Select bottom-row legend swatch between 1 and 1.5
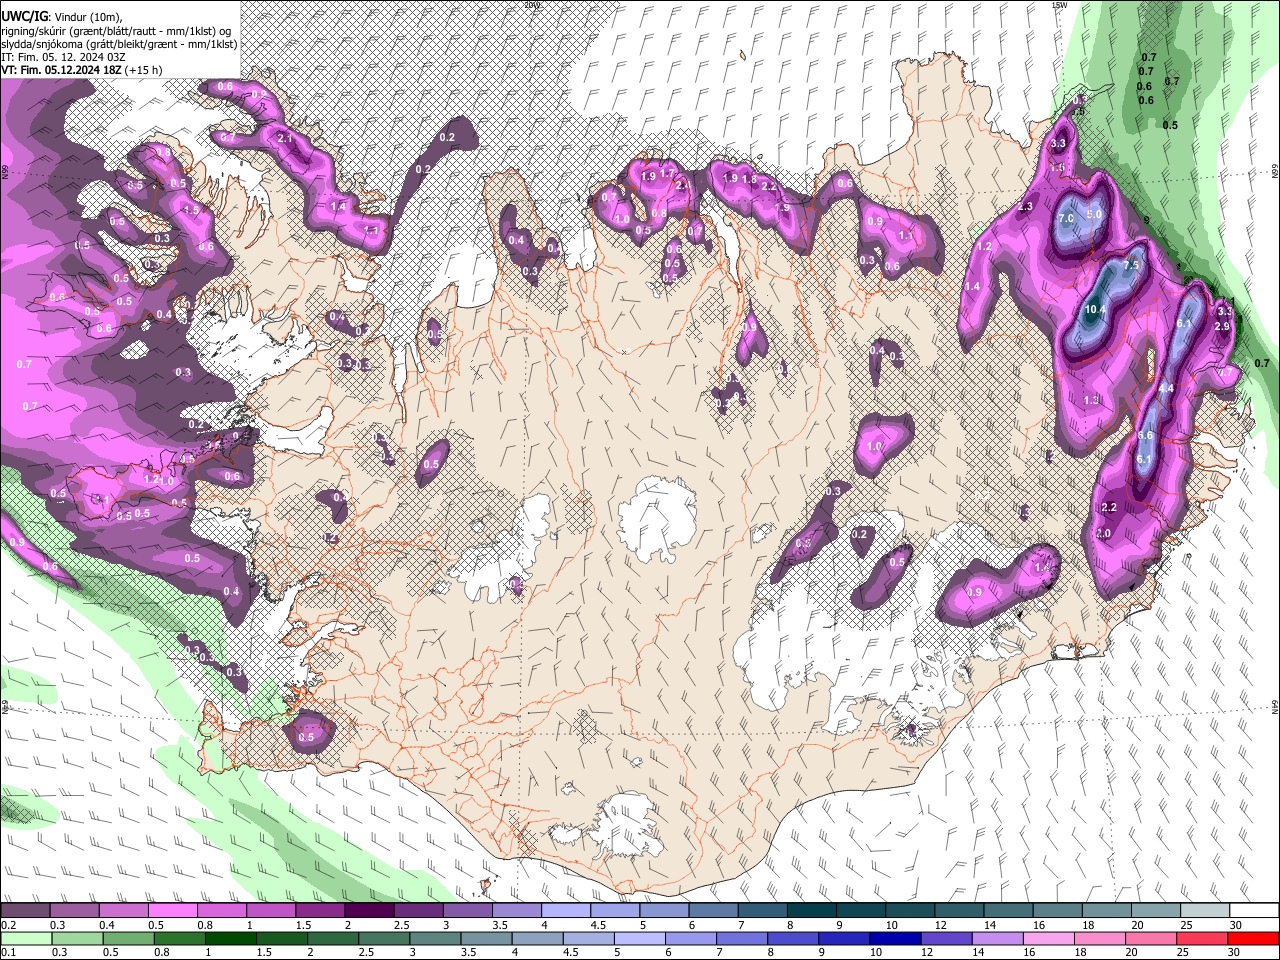This screenshot has width=1280, height=960. pyautogui.click(x=229, y=938)
